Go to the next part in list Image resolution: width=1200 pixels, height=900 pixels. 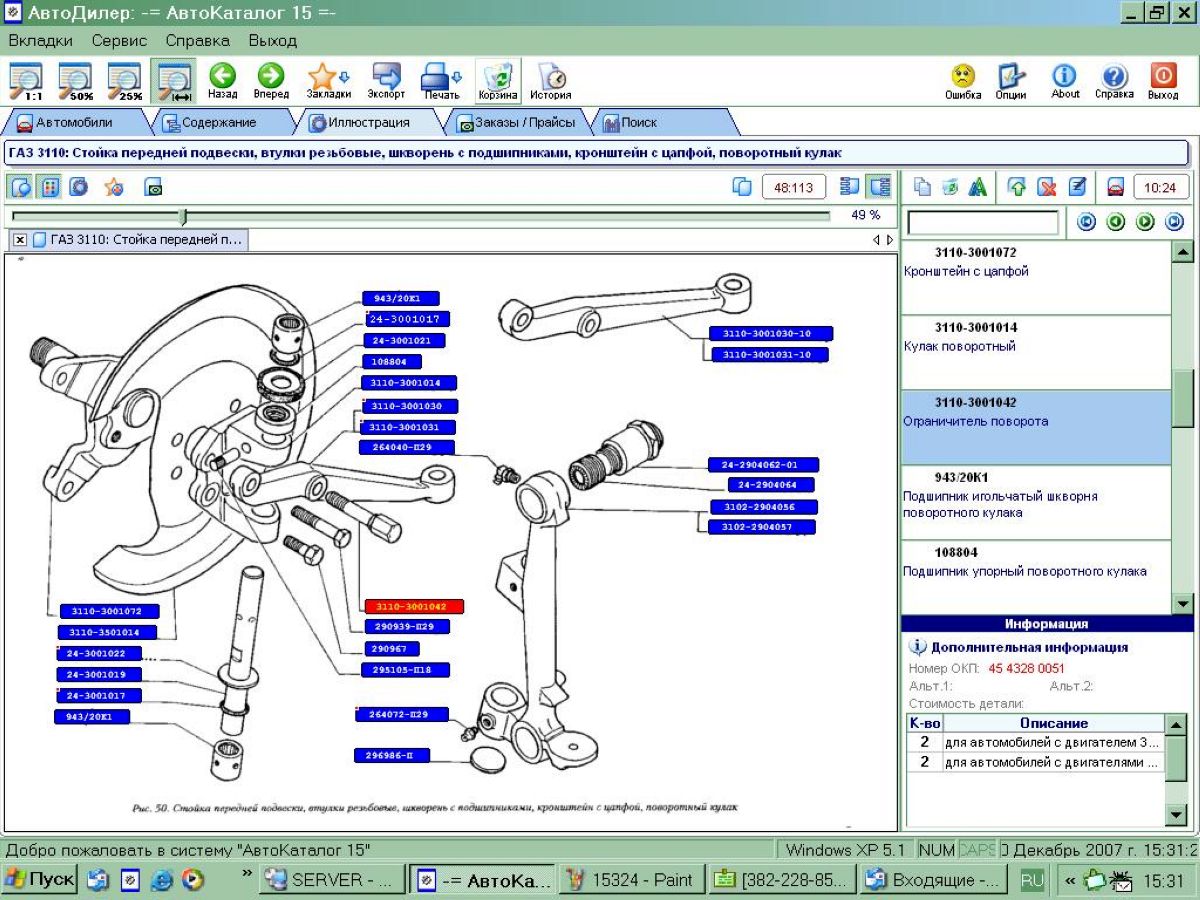pyautogui.click(x=1145, y=222)
